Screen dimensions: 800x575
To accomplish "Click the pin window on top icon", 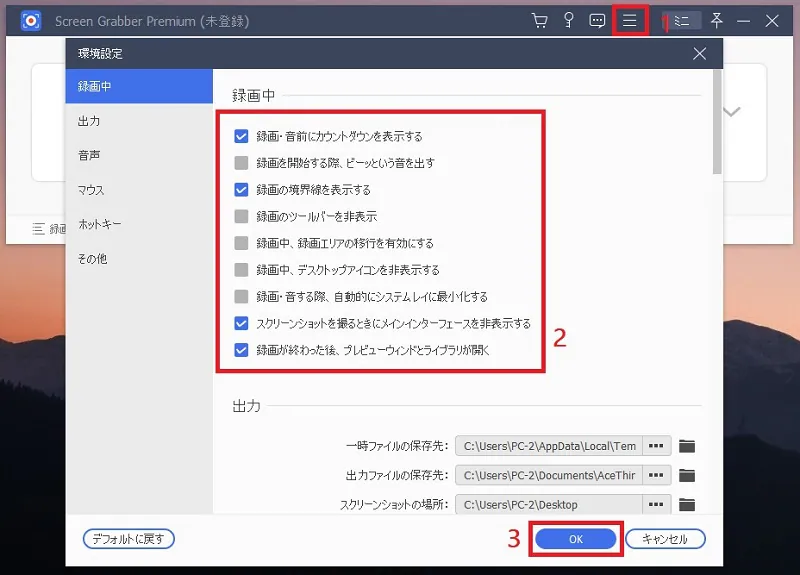I will (x=716, y=21).
